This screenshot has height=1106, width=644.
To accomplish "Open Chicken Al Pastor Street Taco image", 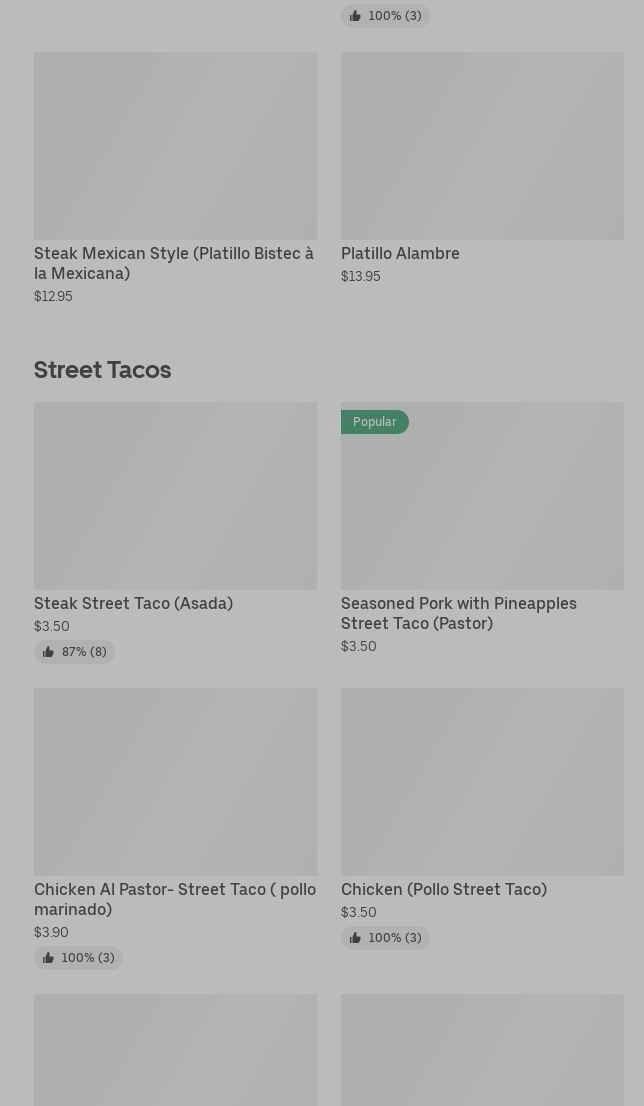I will [x=175, y=782].
